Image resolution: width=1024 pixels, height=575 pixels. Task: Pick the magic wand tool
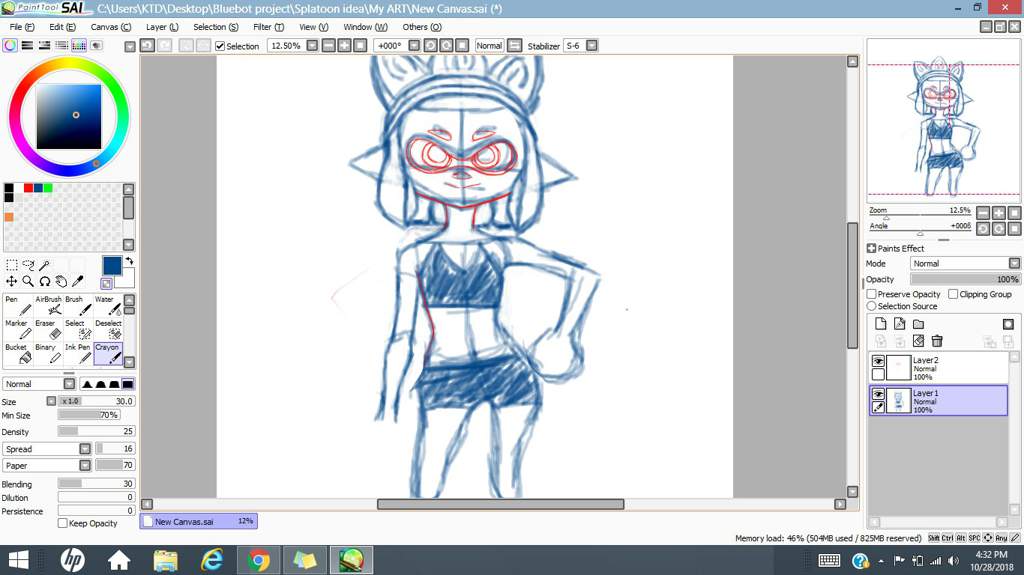coord(44,265)
